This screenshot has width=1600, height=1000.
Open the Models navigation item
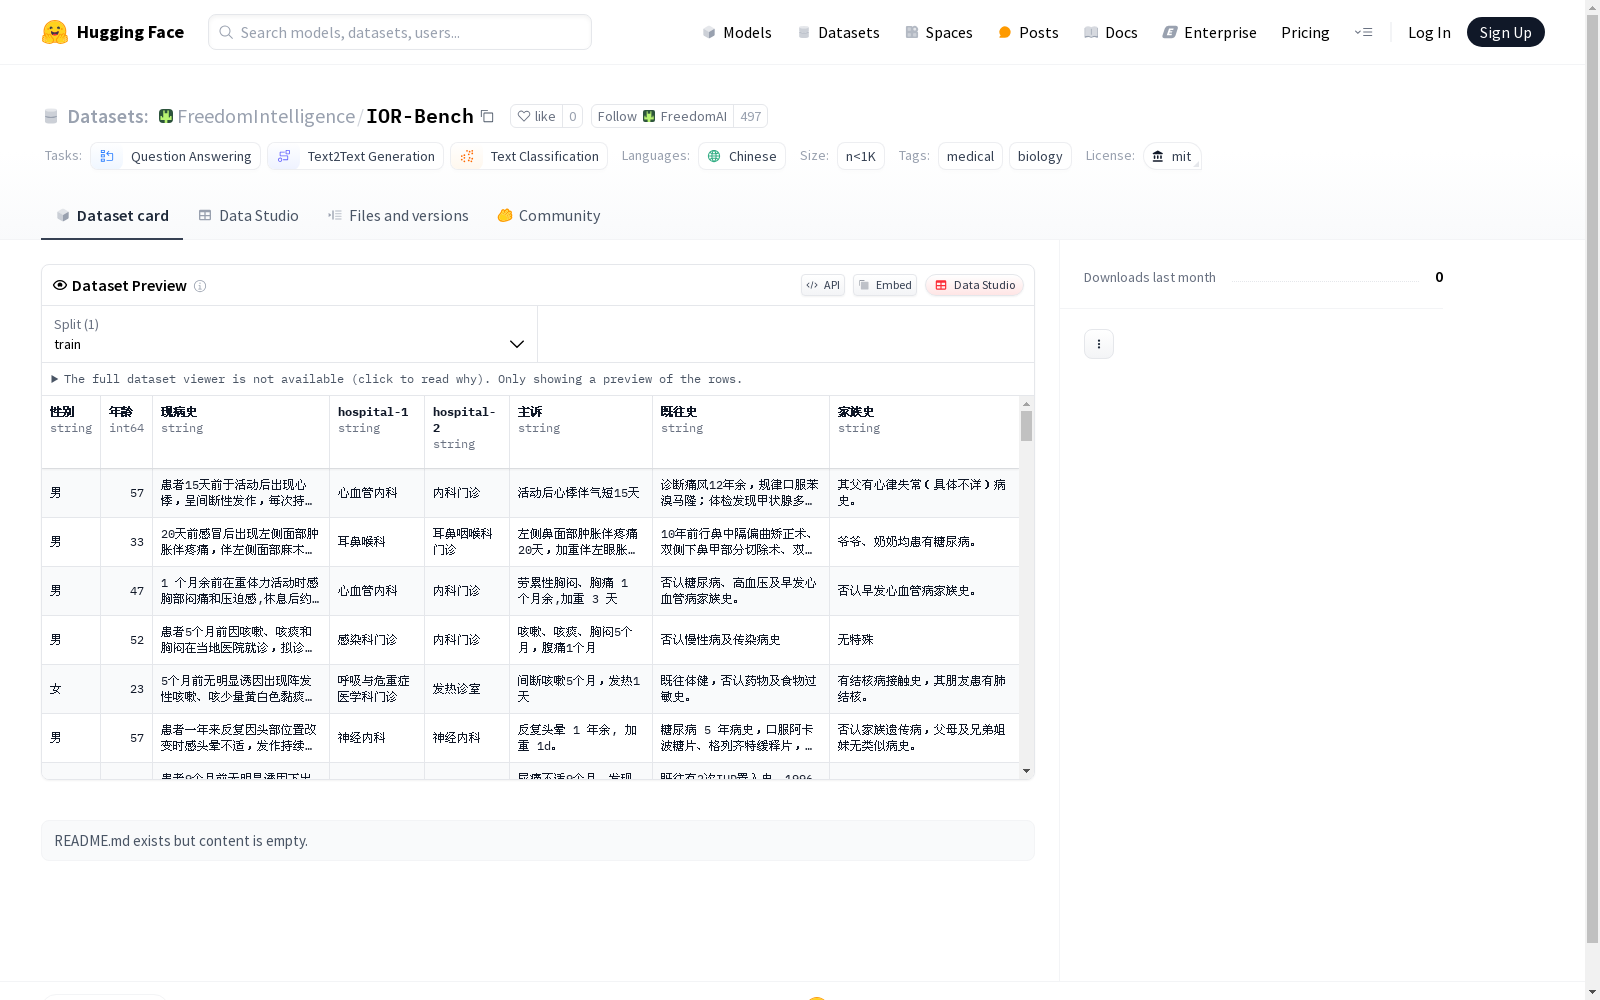[x=737, y=32]
